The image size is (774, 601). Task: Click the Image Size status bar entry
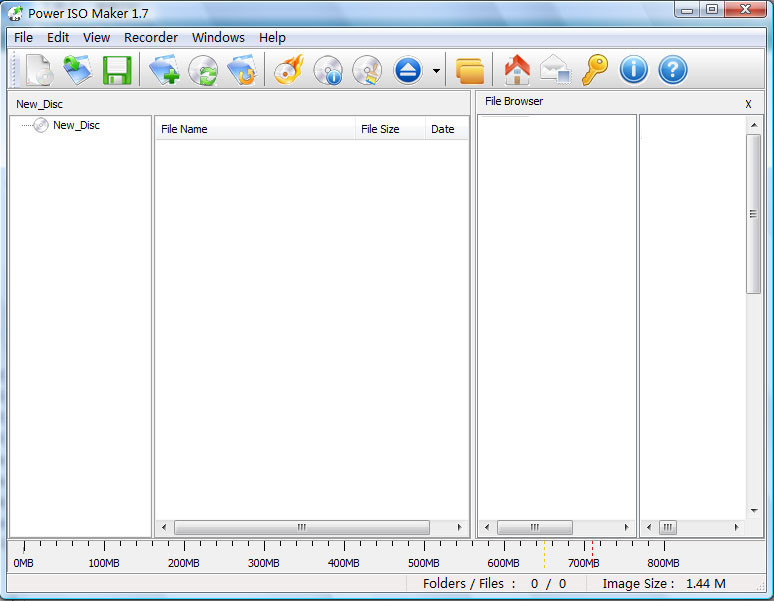click(x=664, y=584)
